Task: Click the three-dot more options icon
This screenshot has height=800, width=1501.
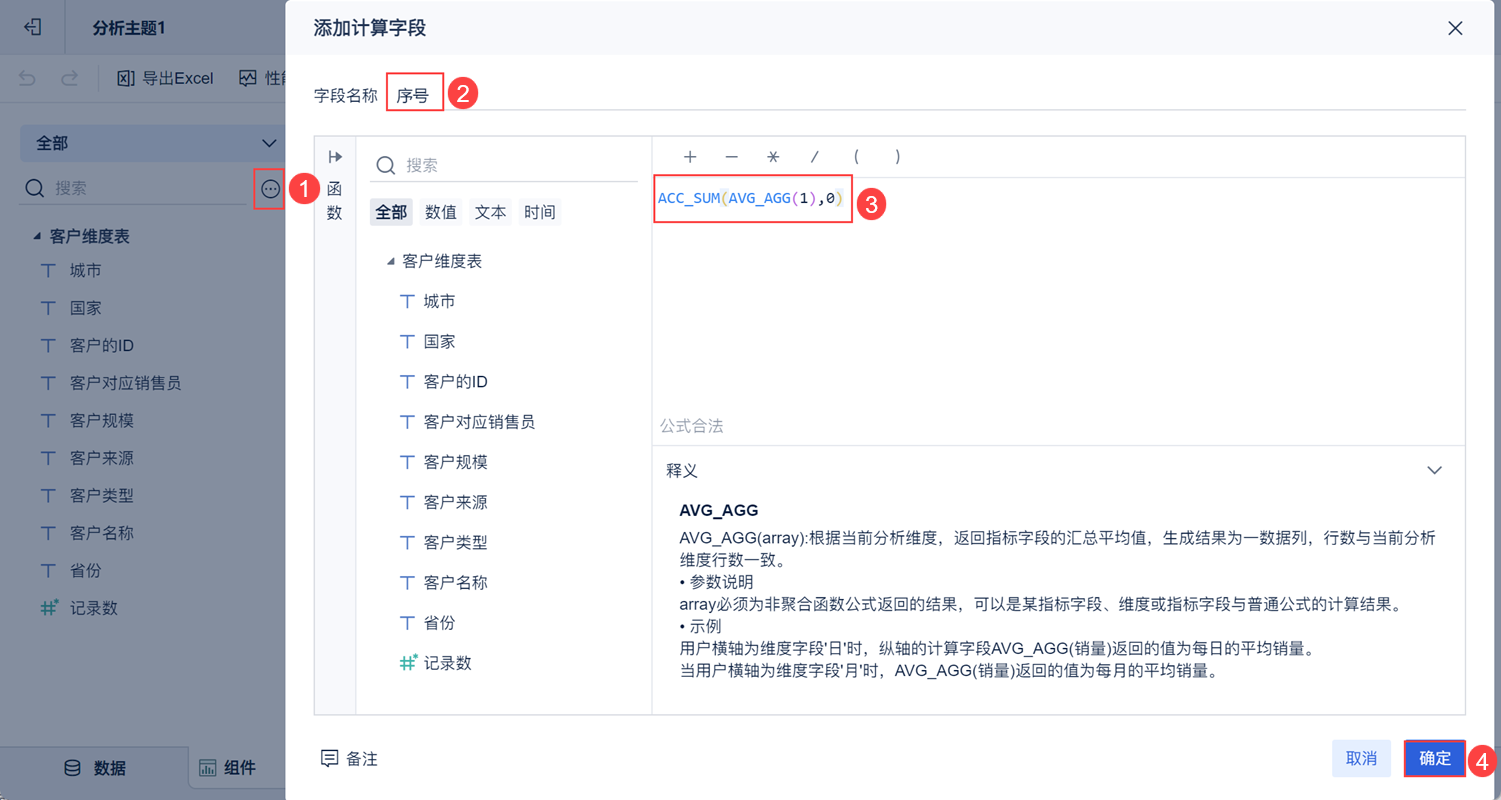Action: click(x=270, y=188)
